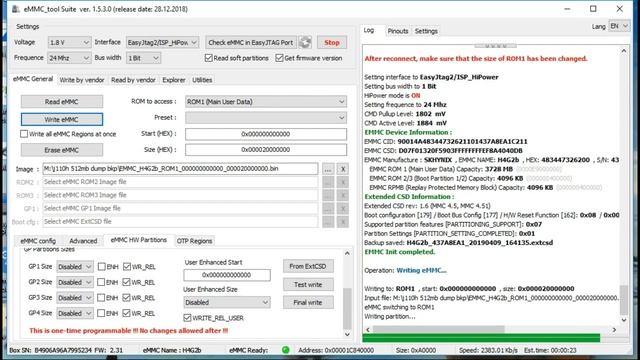640x360 pixels.
Task: Click the Write eMMC button
Action: [62, 119]
